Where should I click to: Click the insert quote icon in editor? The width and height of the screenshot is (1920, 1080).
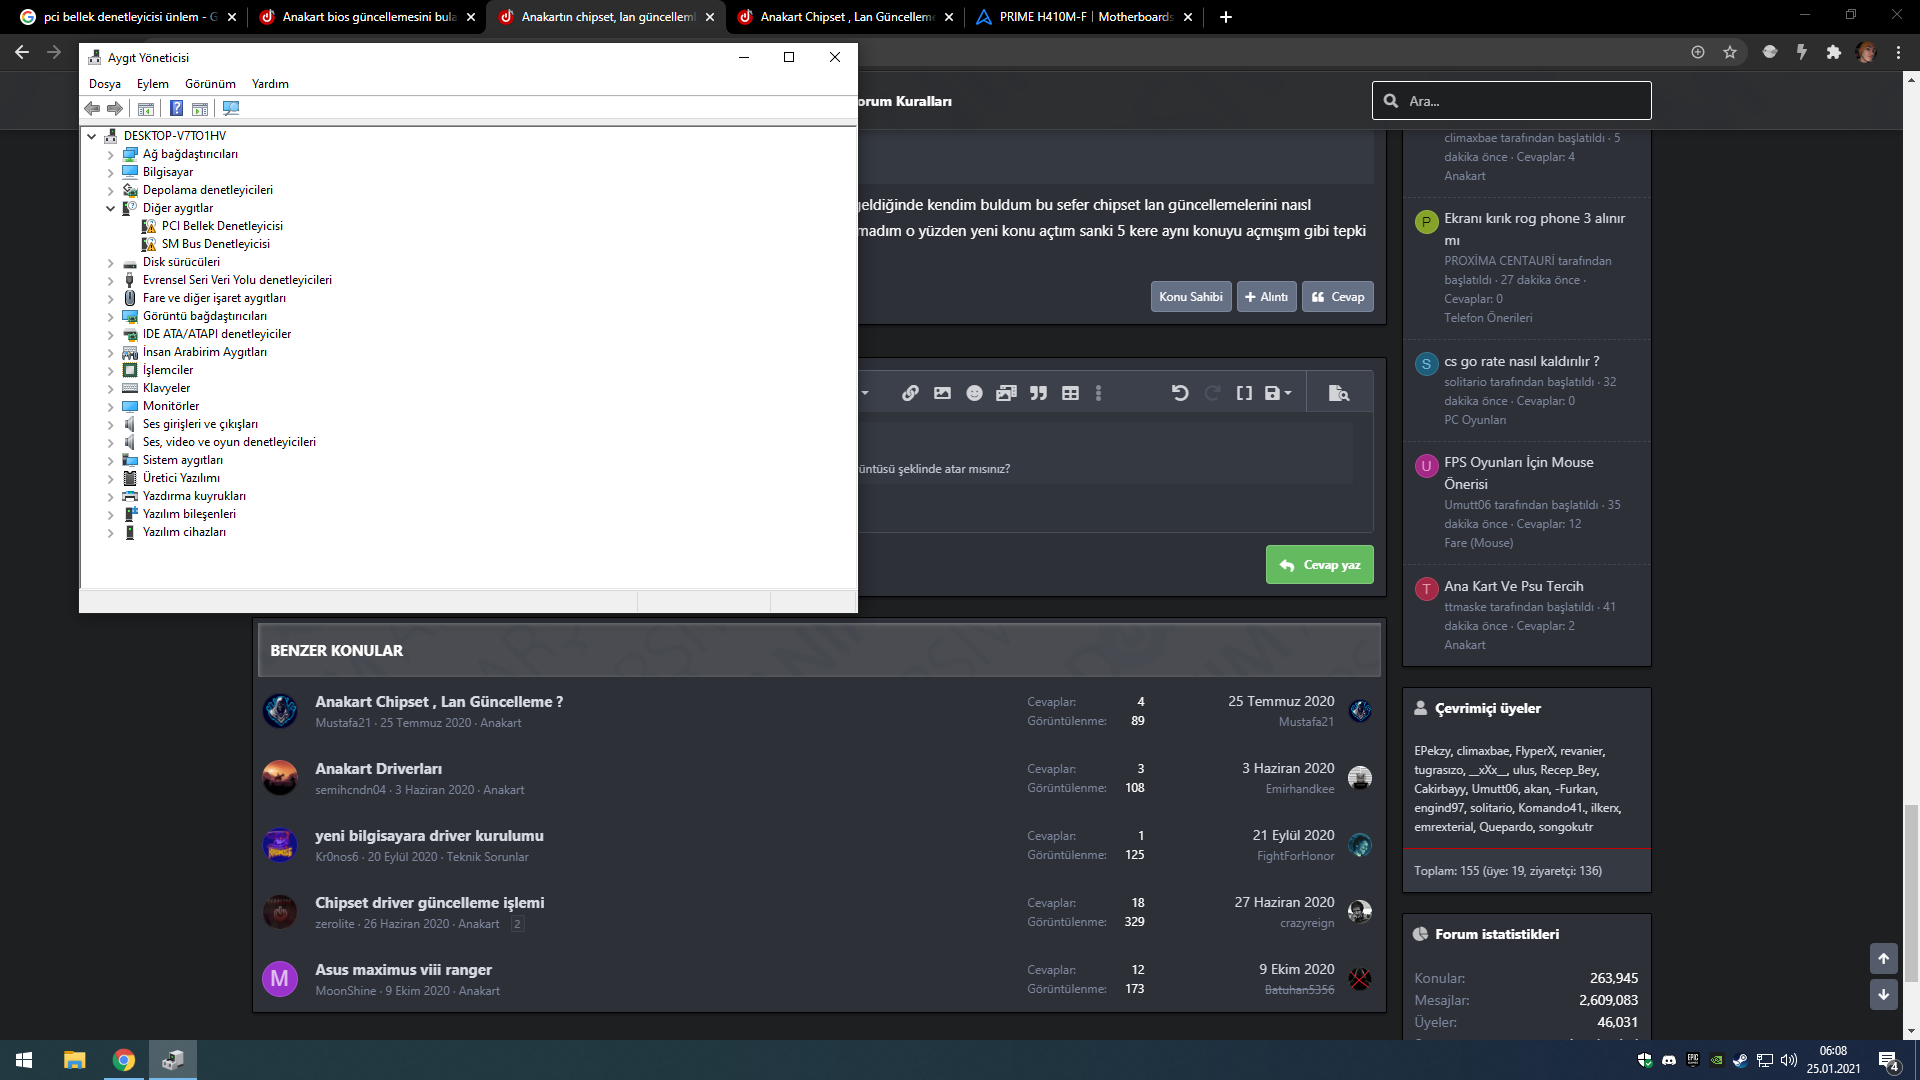pyautogui.click(x=1038, y=393)
